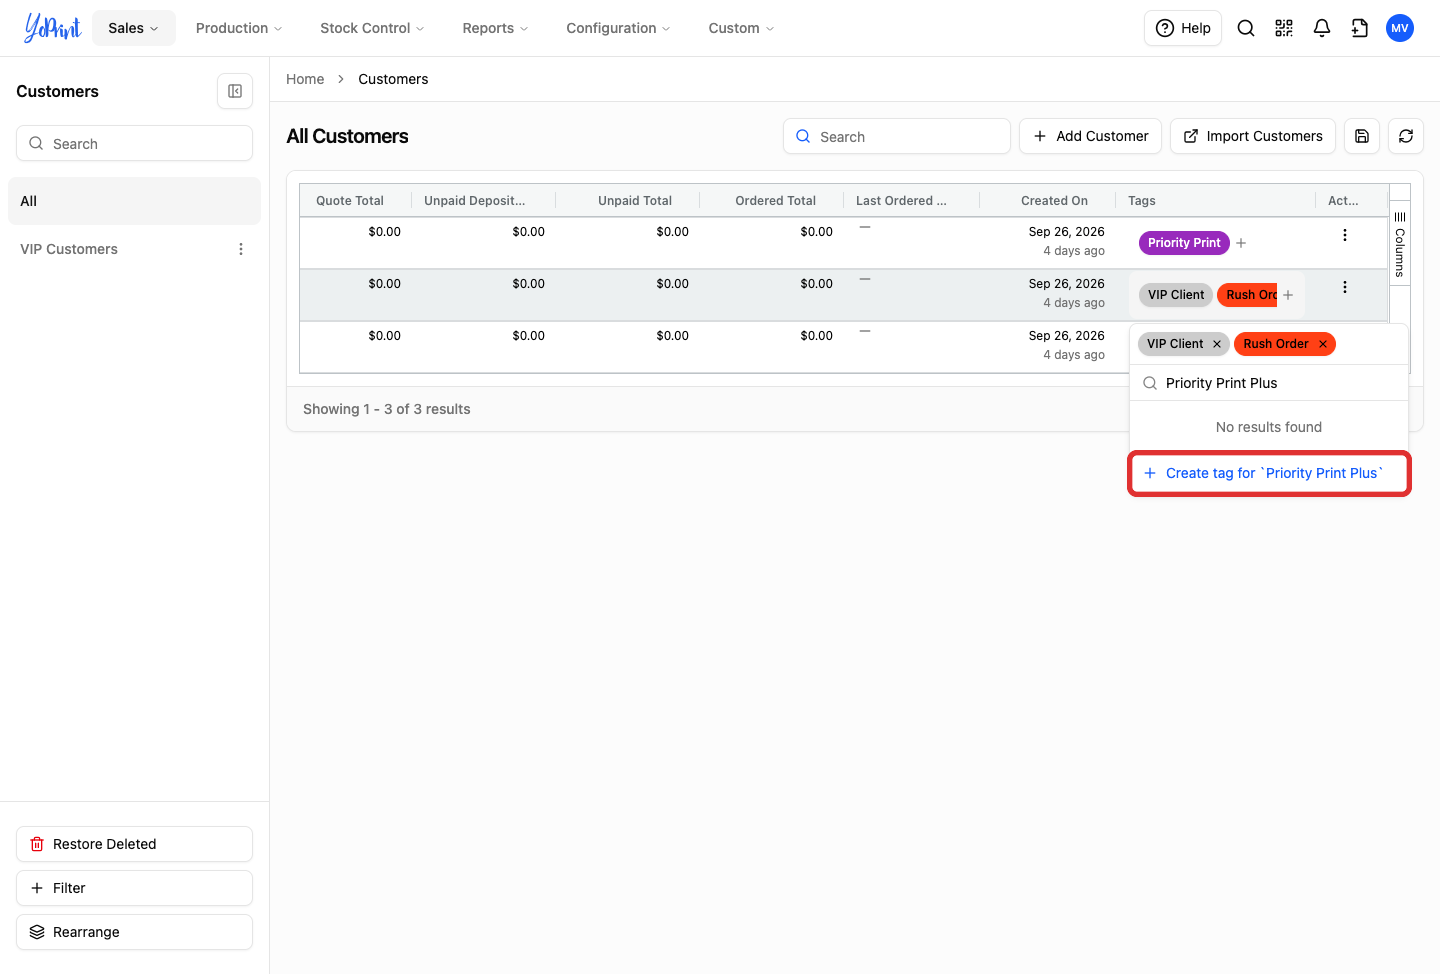Open the Configuration dropdown
Viewport: 1440px width, 974px height.
tap(618, 28)
